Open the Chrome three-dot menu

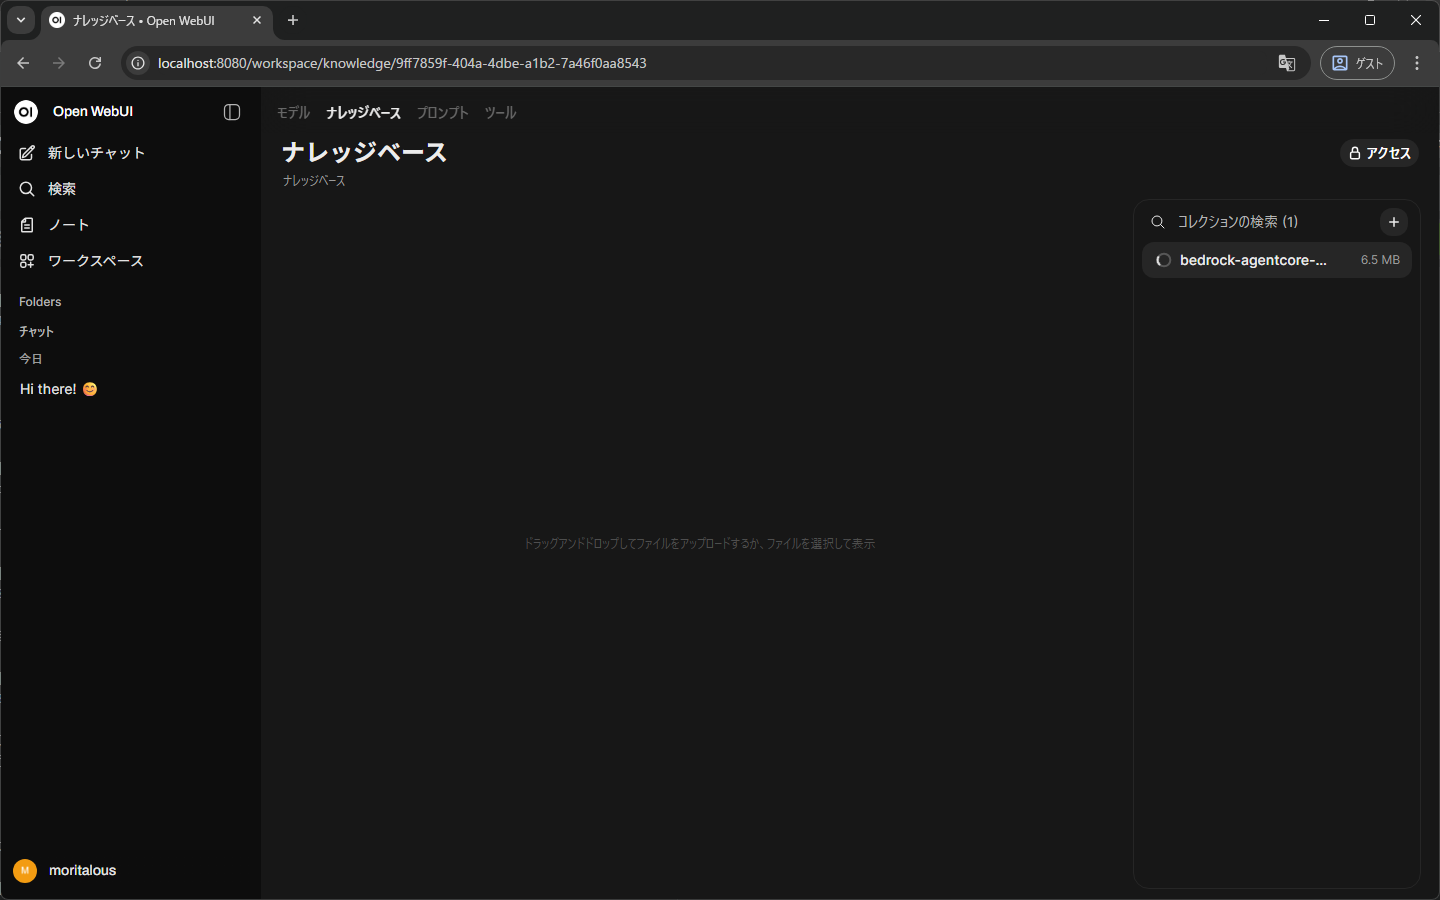click(x=1417, y=62)
